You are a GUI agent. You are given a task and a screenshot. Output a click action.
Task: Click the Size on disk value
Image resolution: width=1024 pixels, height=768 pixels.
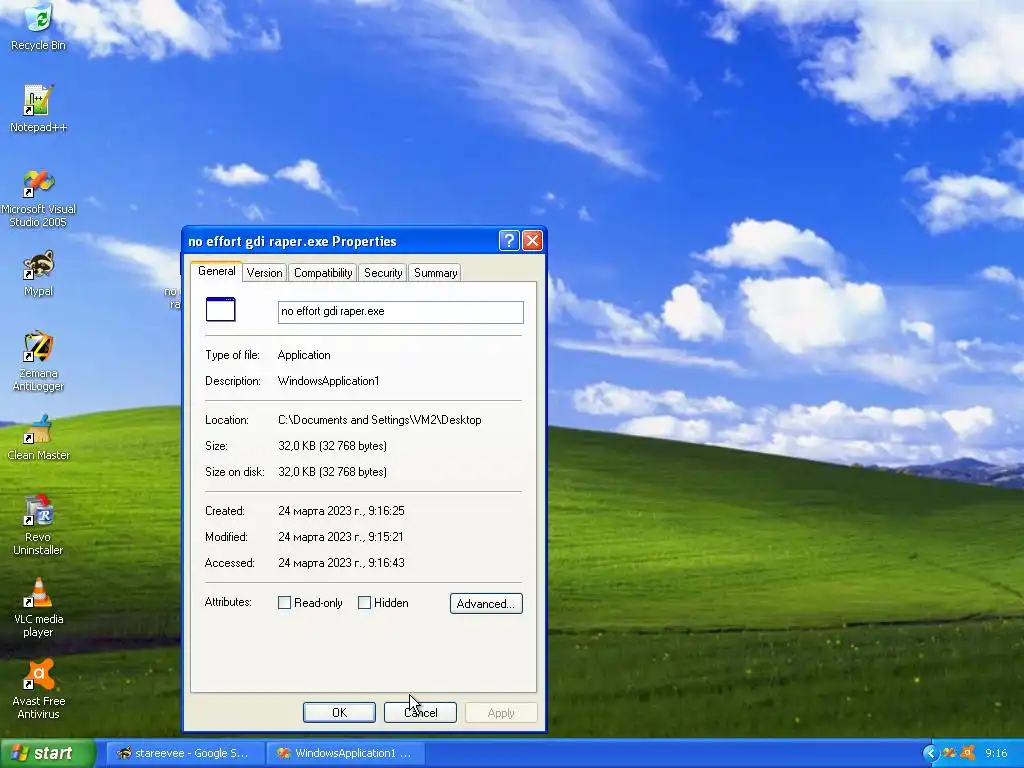[332, 472]
